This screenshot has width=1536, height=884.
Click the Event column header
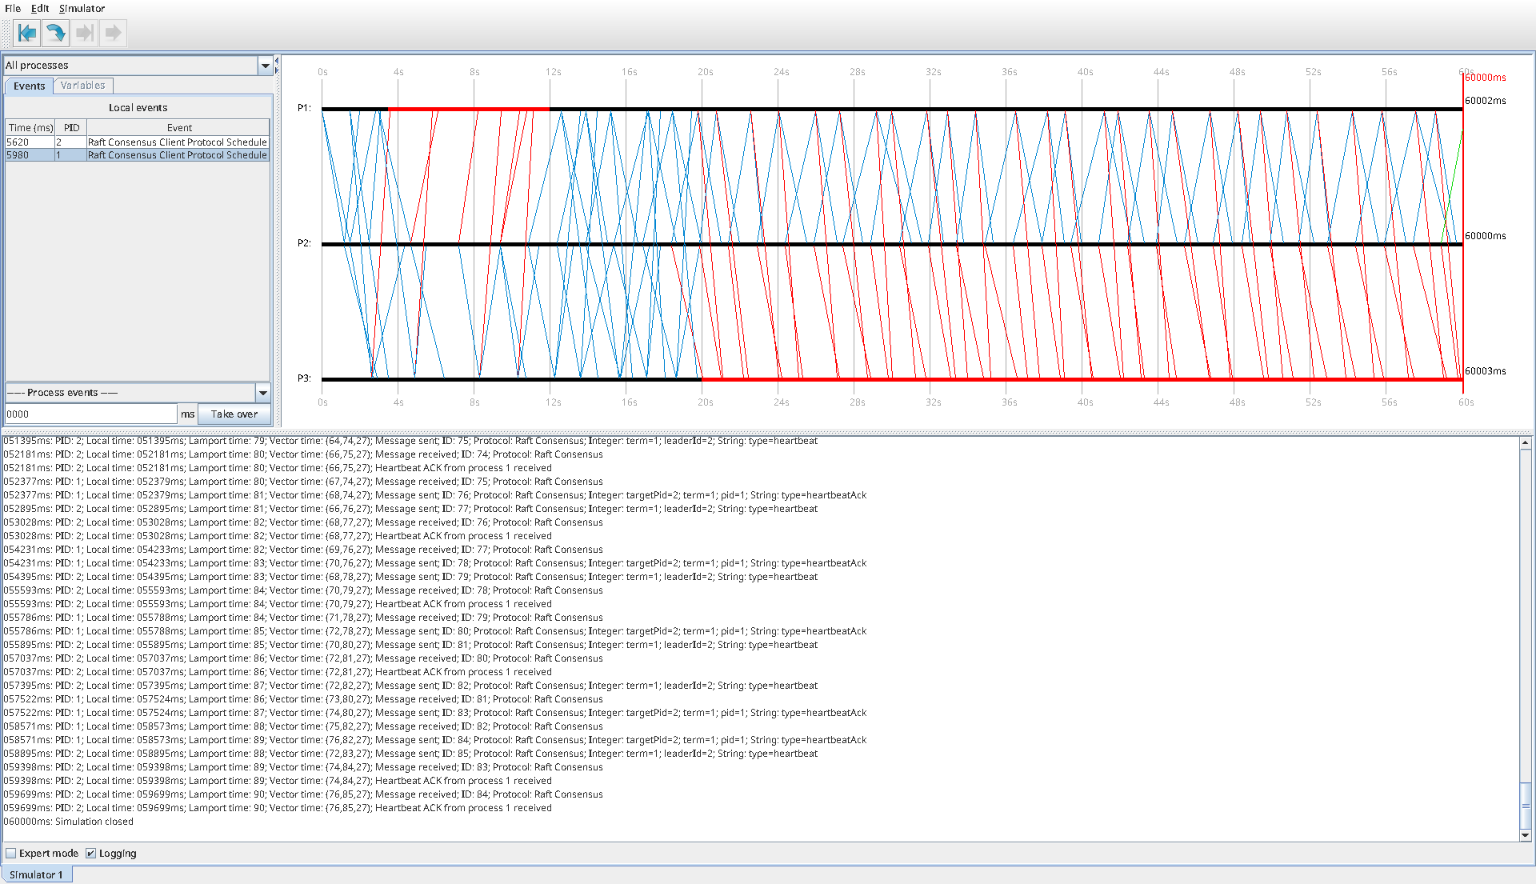click(179, 127)
